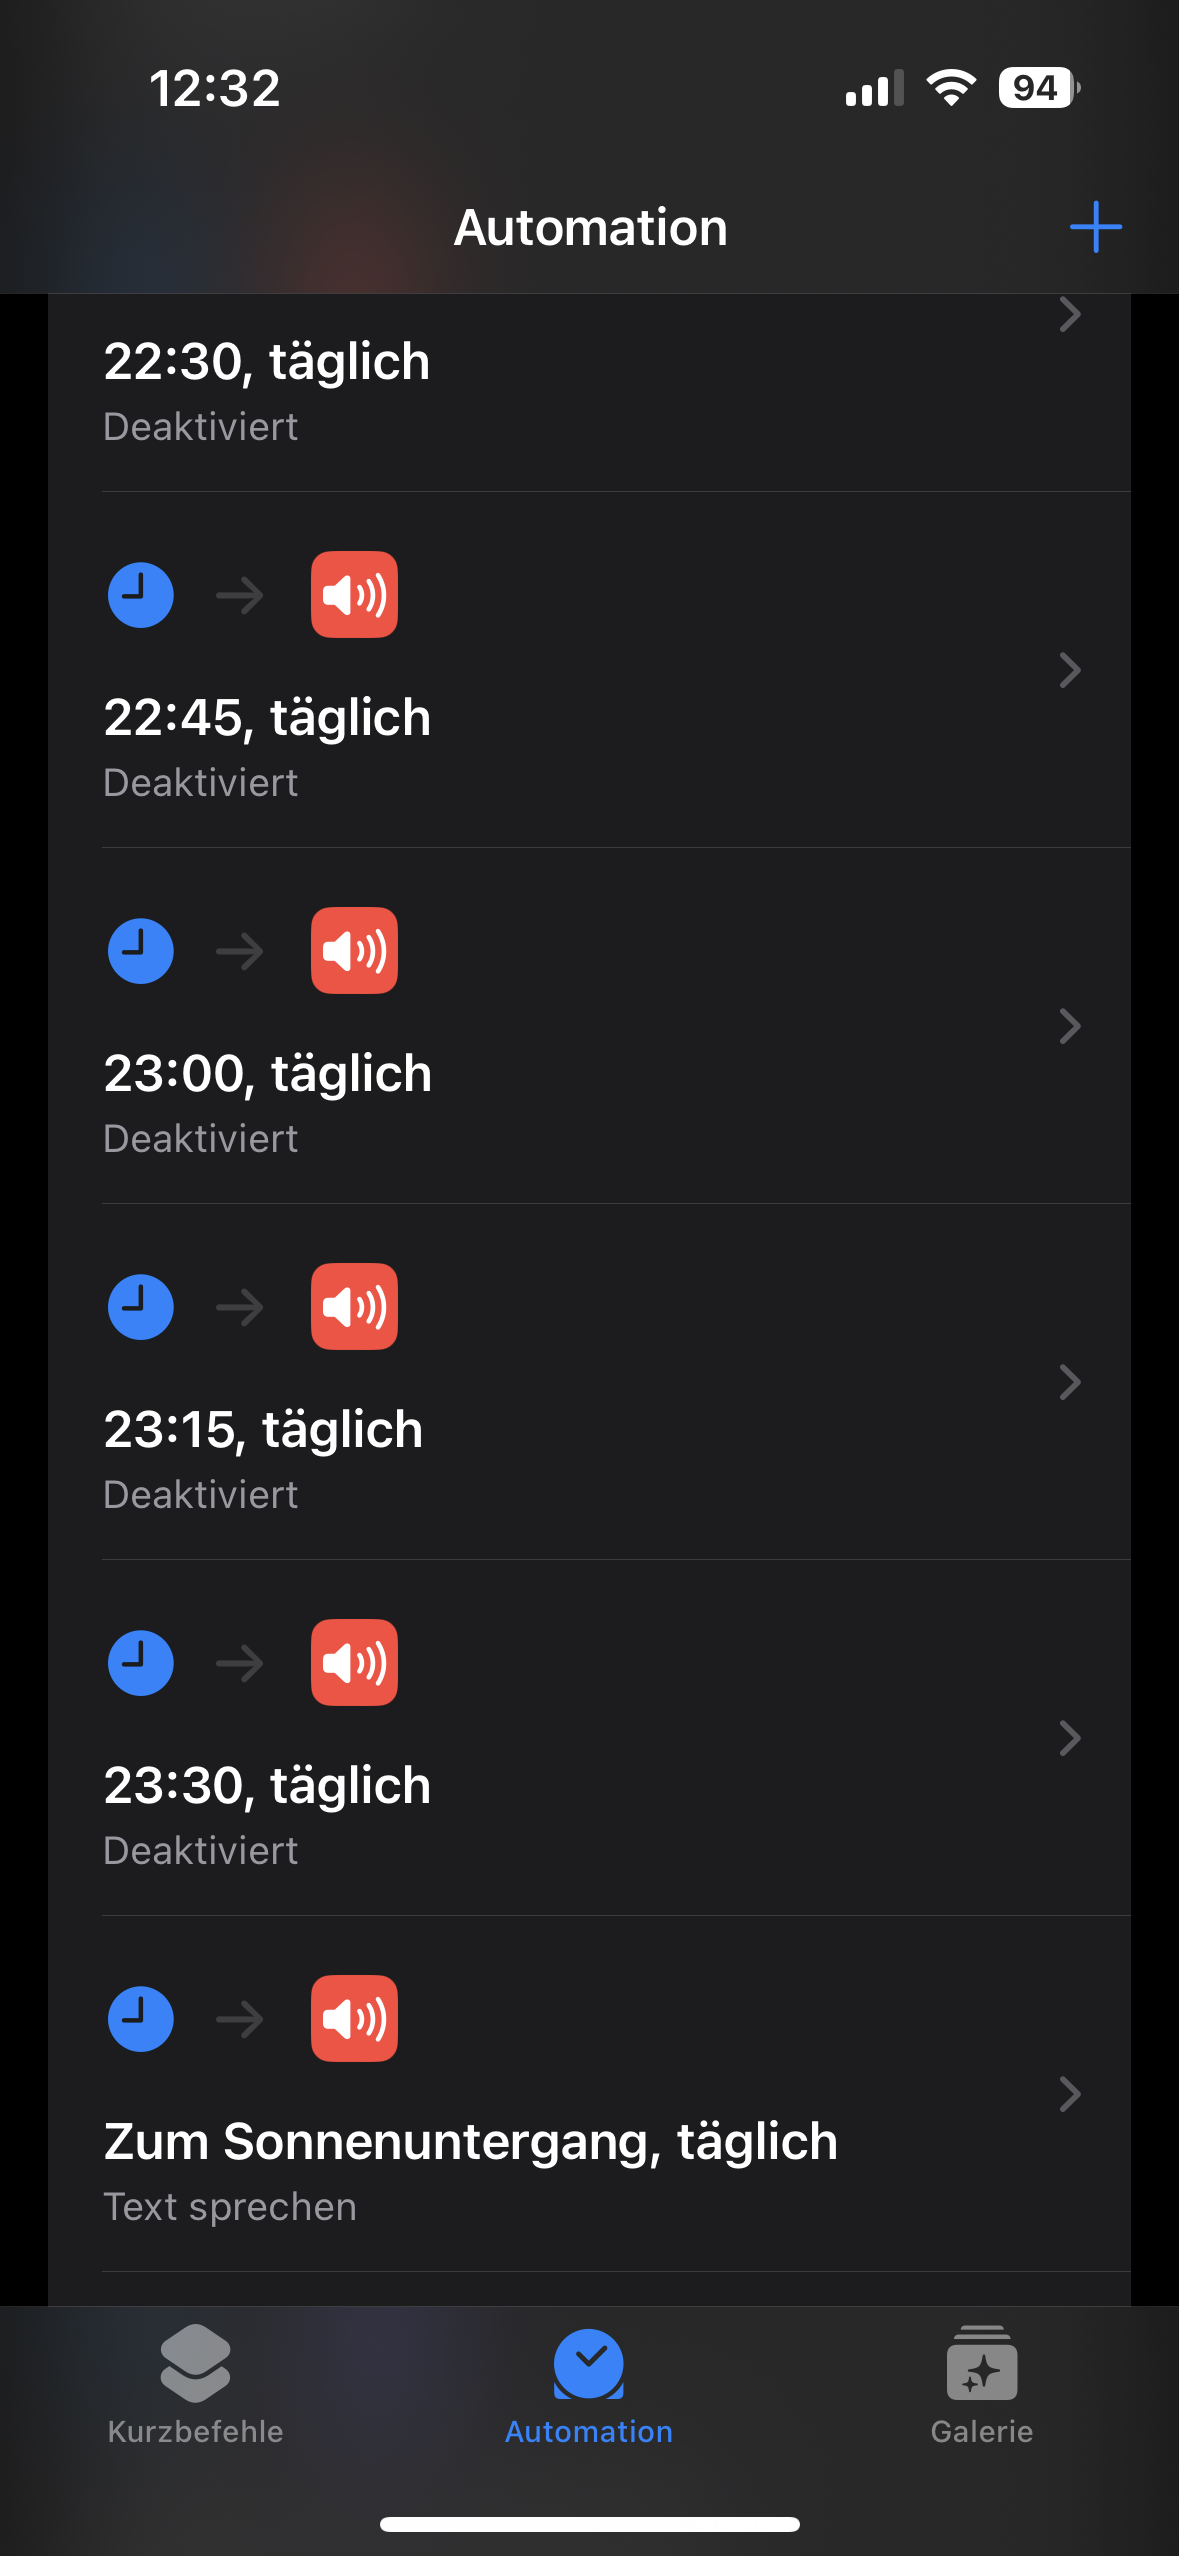Select the Automation tab in bottom bar
This screenshot has height=2556, width=1179.
coord(589,2386)
